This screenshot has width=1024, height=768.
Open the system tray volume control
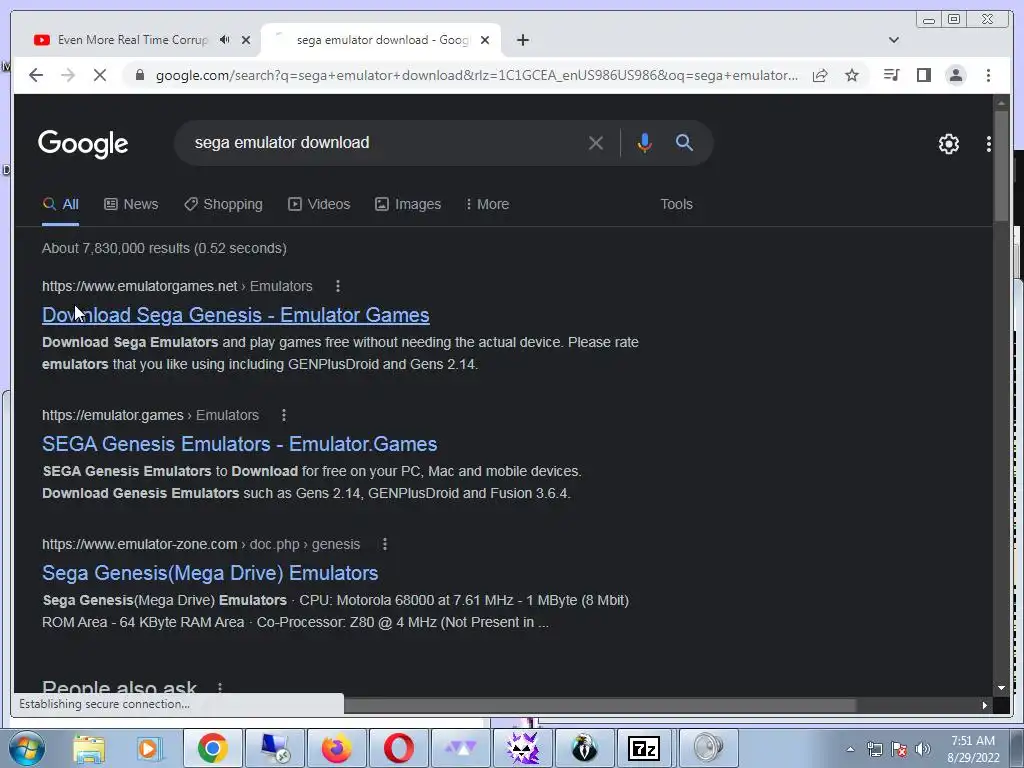[x=923, y=749]
